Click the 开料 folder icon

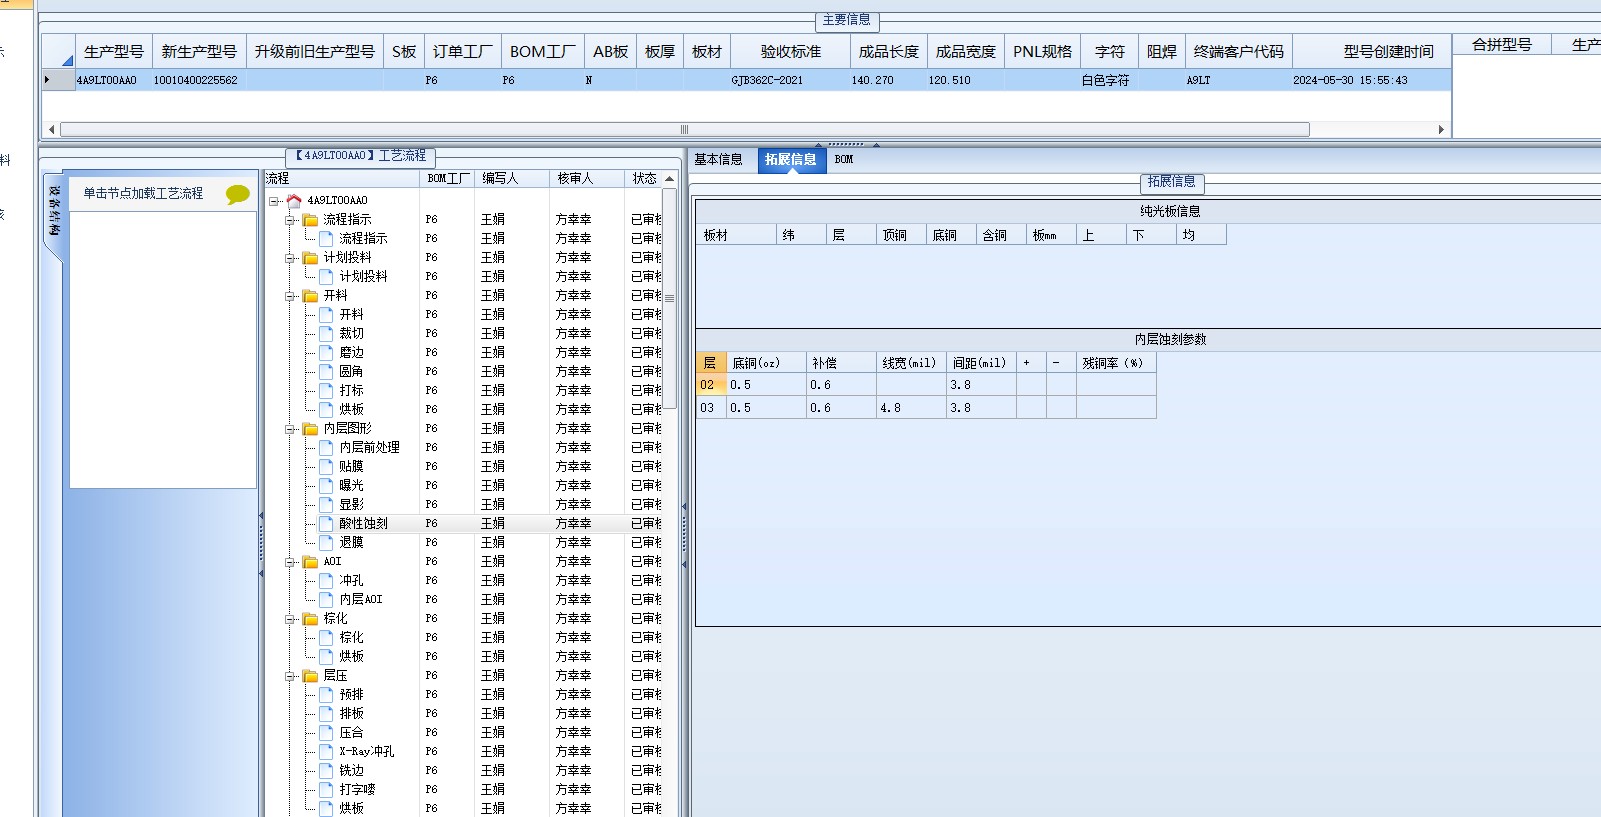pos(310,295)
